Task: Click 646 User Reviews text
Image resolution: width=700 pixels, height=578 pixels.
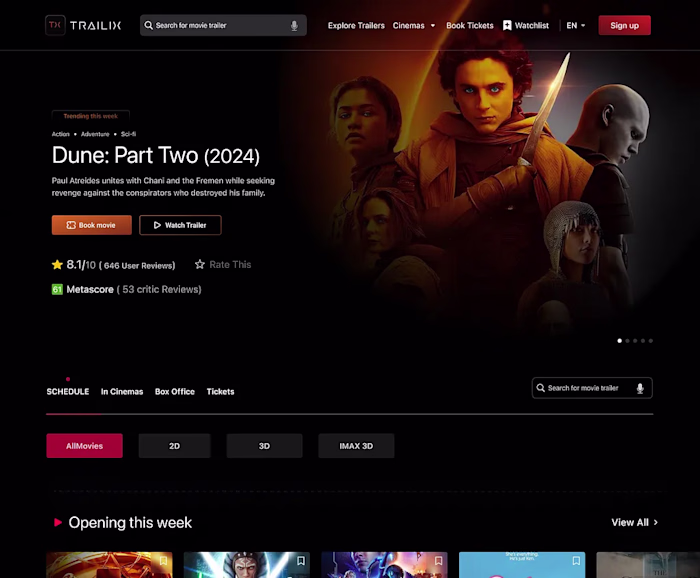Action: [139, 266]
